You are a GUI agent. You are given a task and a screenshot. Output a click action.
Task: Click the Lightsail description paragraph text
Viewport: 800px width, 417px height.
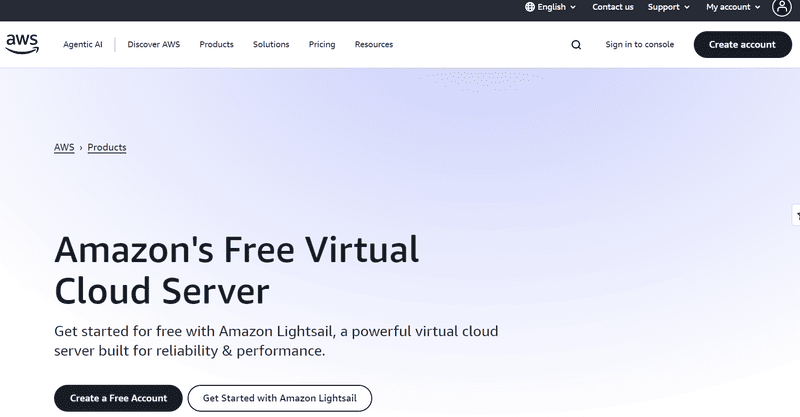[x=276, y=341]
